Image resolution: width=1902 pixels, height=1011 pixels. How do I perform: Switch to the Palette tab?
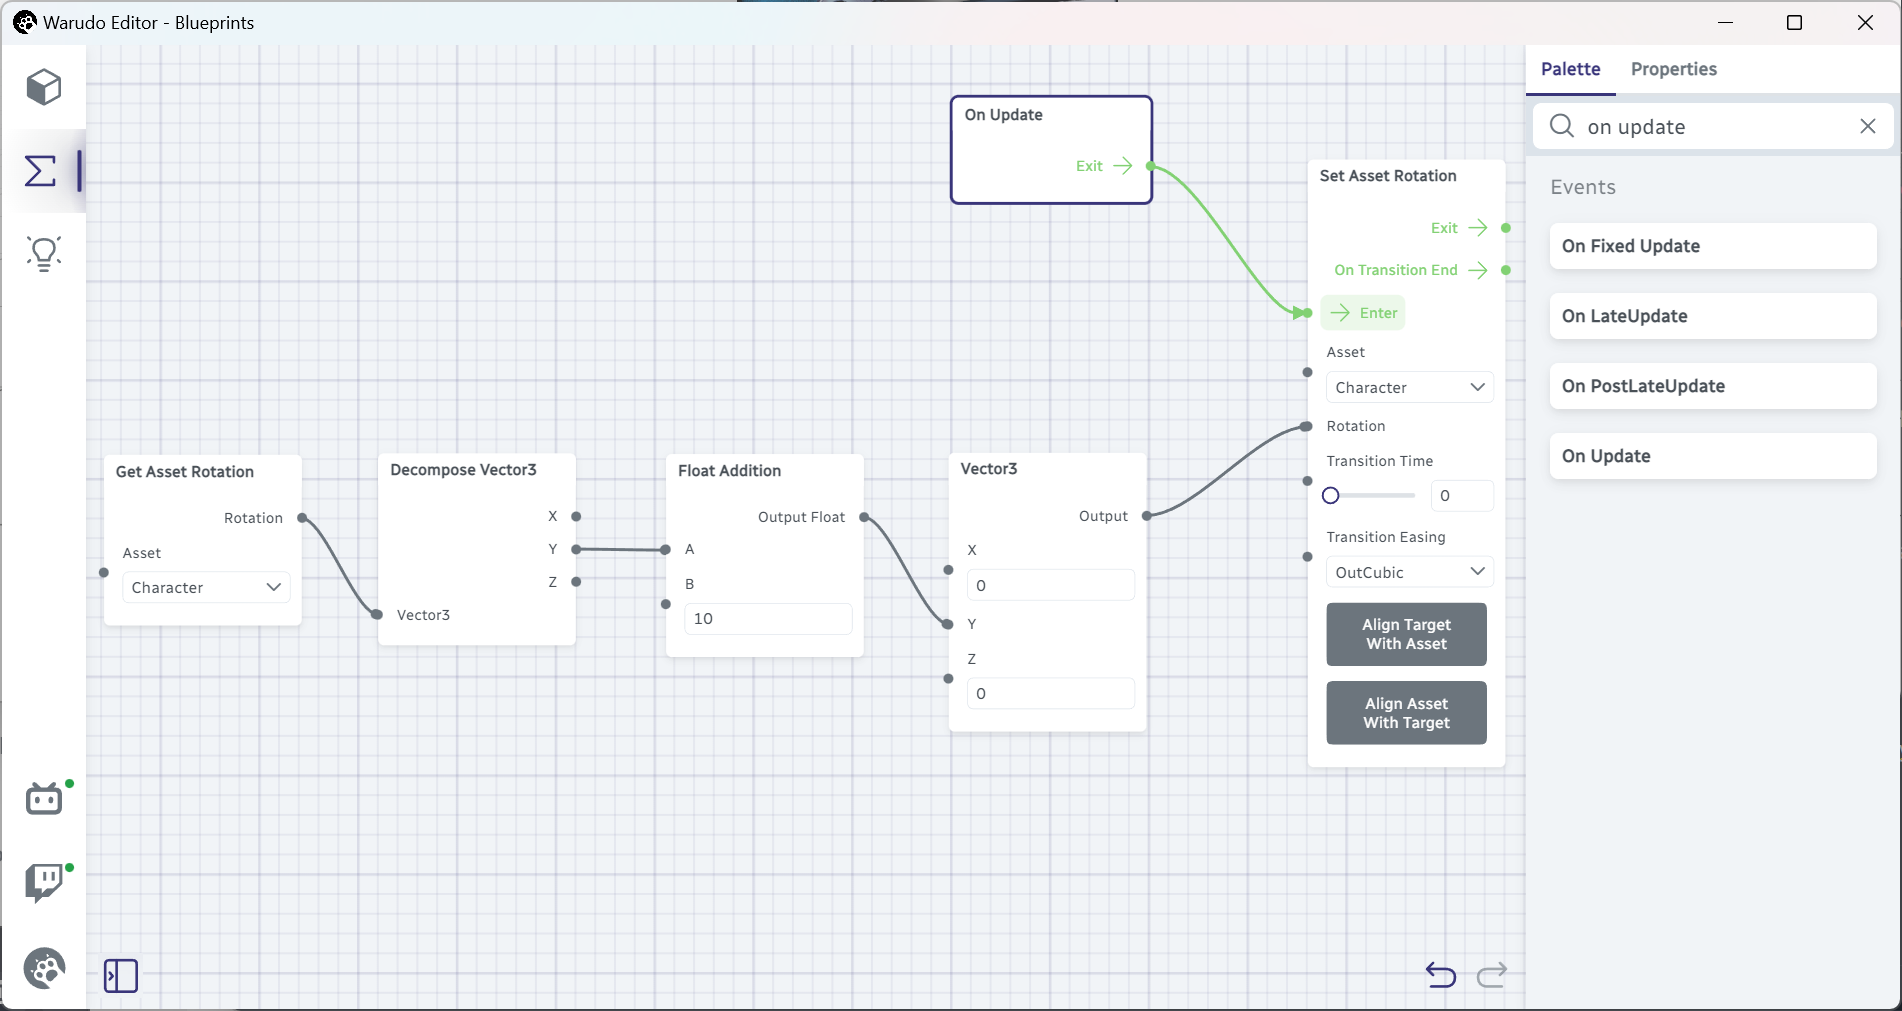tap(1570, 69)
